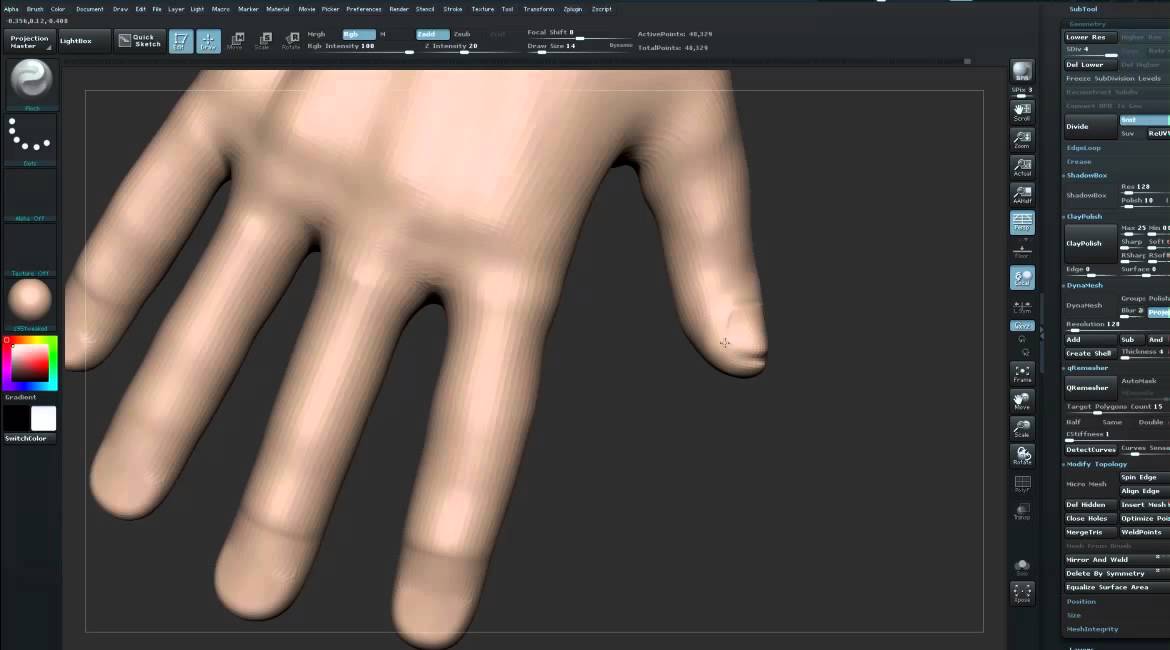The image size is (1170, 650).
Task: Toggle the Local transformations icon
Action: point(1022,278)
